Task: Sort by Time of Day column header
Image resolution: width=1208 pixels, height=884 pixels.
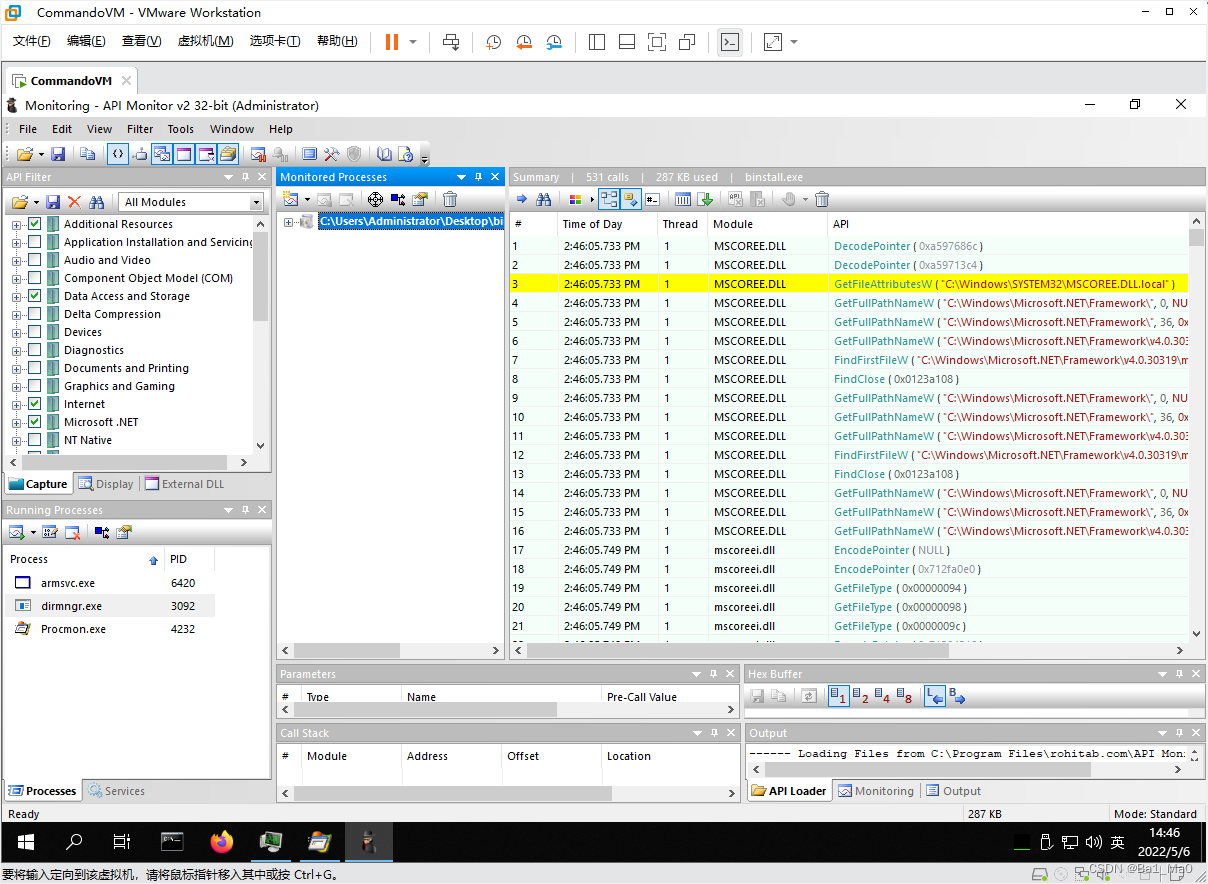Action: click(x=606, y=224)
